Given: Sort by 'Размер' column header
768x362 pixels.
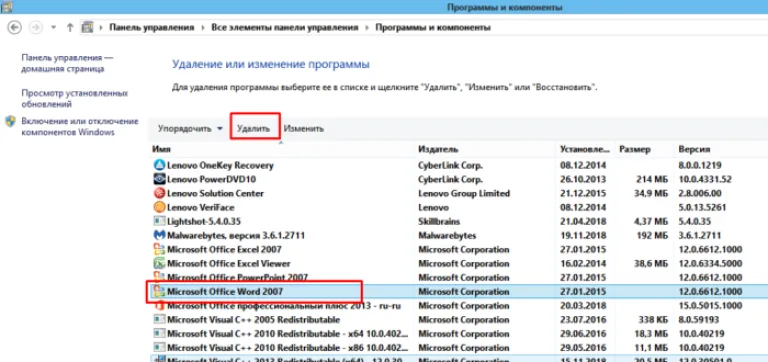Looking at the screenshot, I should 635,149.
